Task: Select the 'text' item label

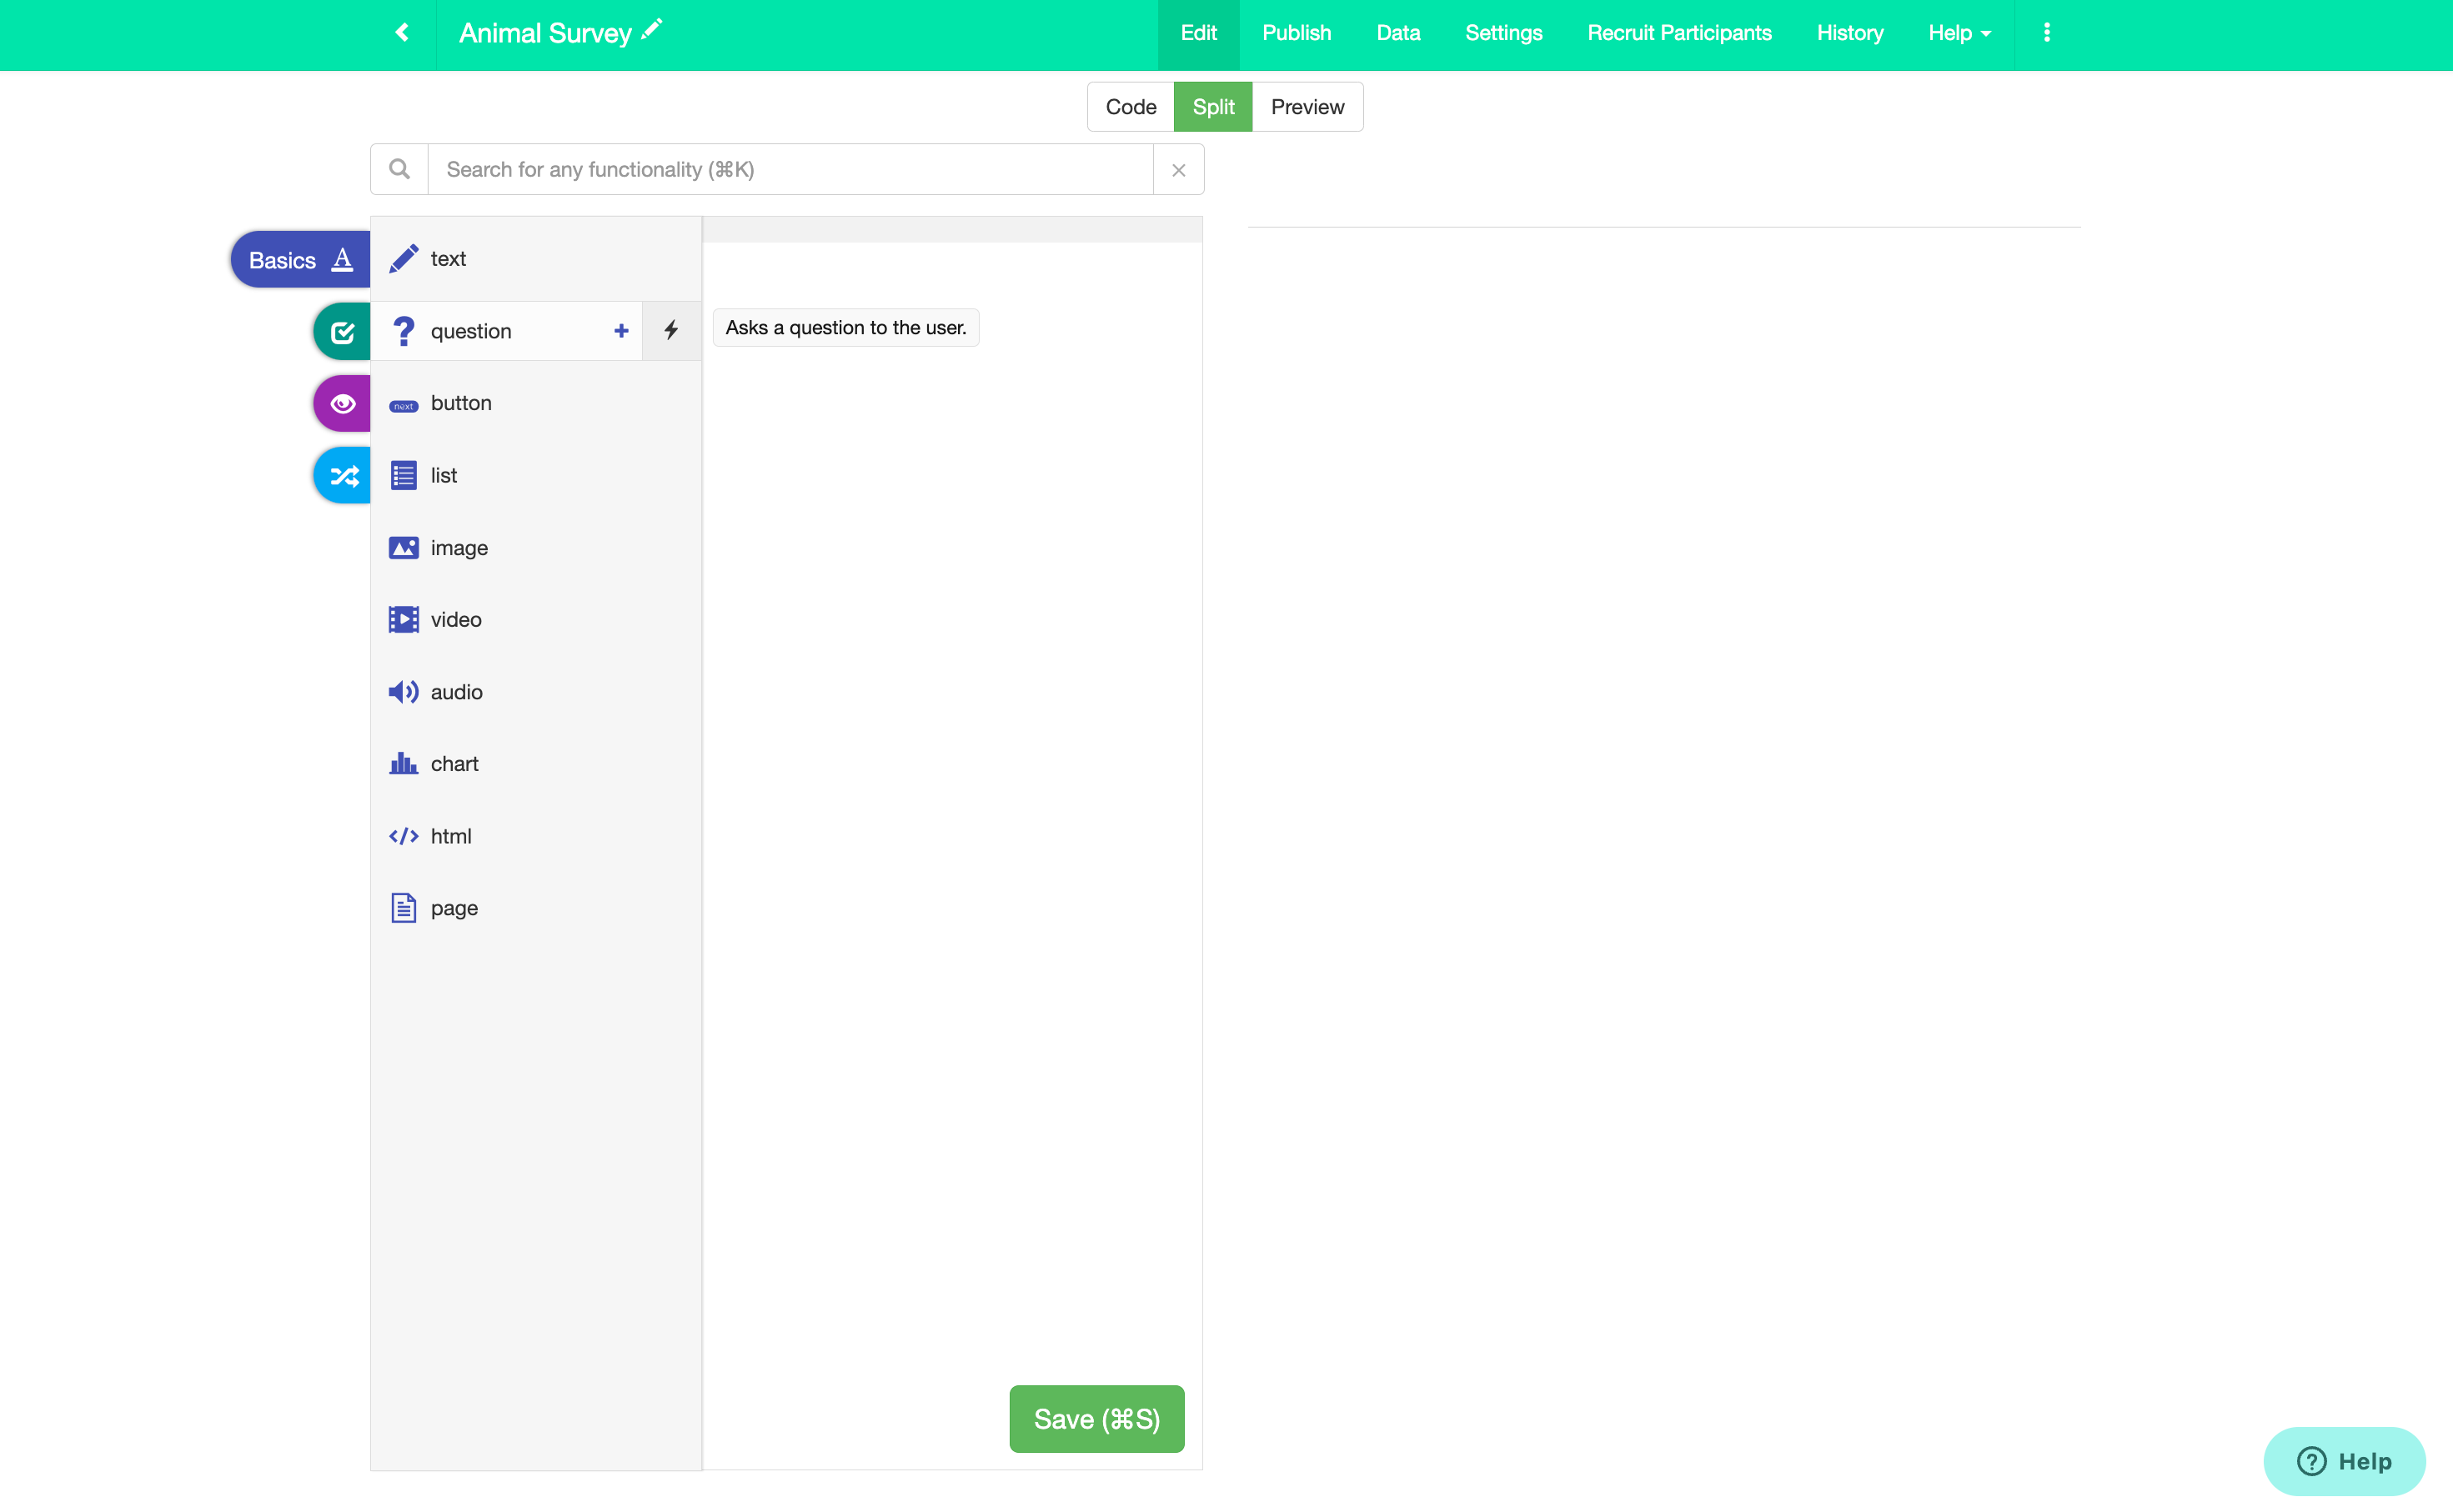Action: [x=448, y=259]
